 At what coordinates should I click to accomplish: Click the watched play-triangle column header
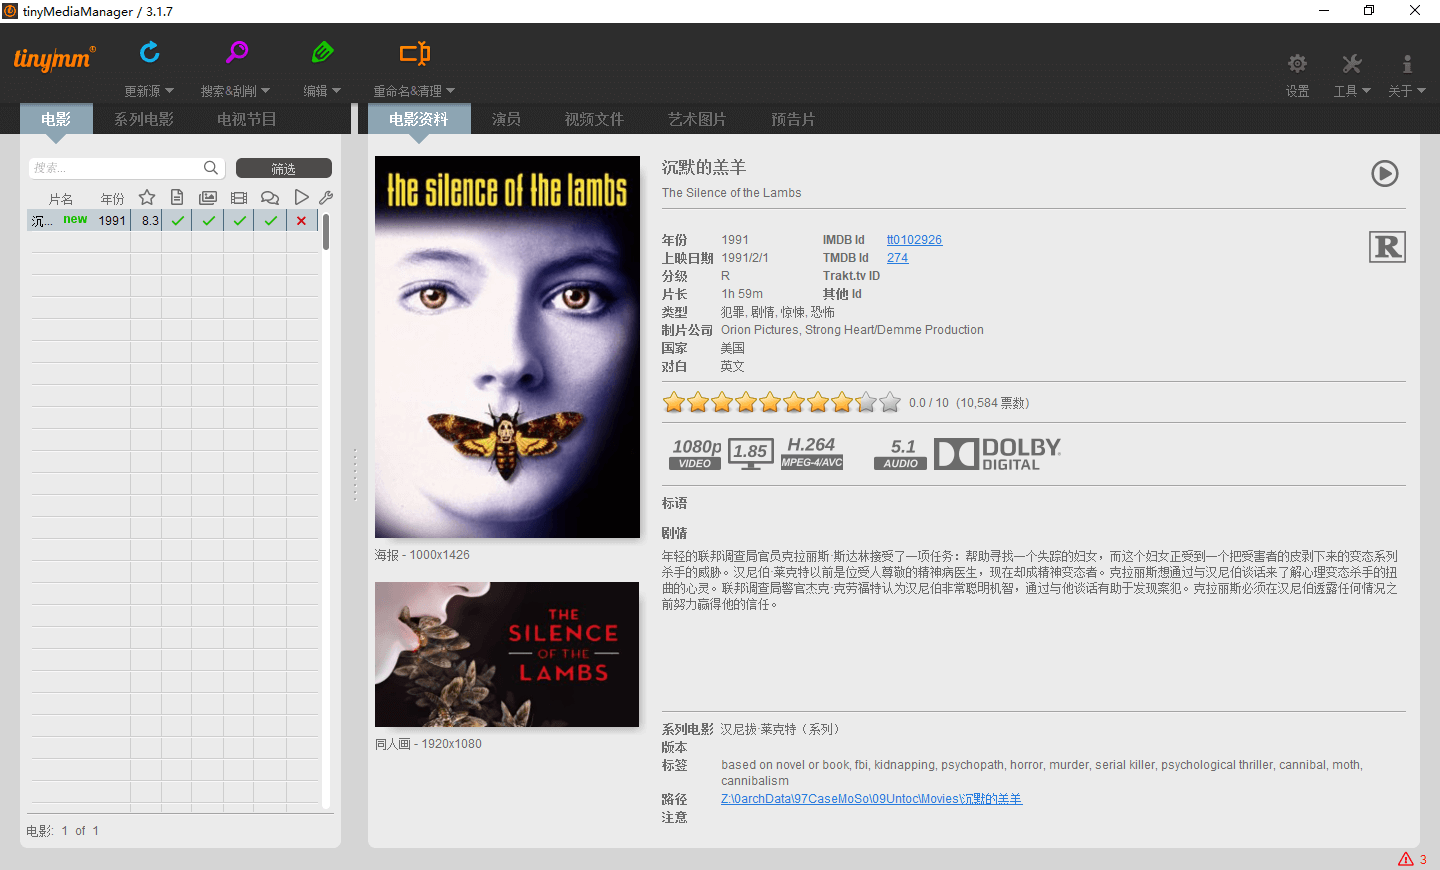(301, 198)
